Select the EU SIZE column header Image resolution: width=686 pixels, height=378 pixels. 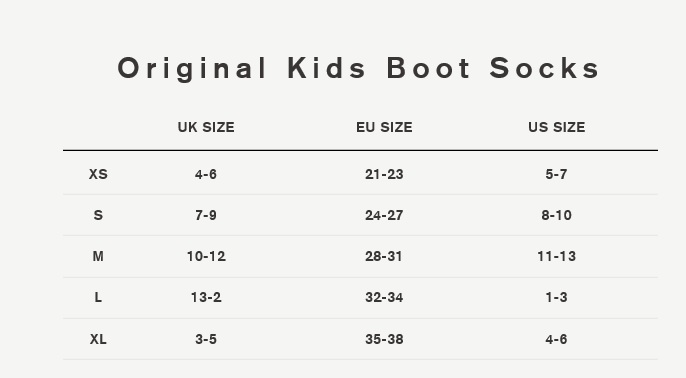click(x=384, y=127)
